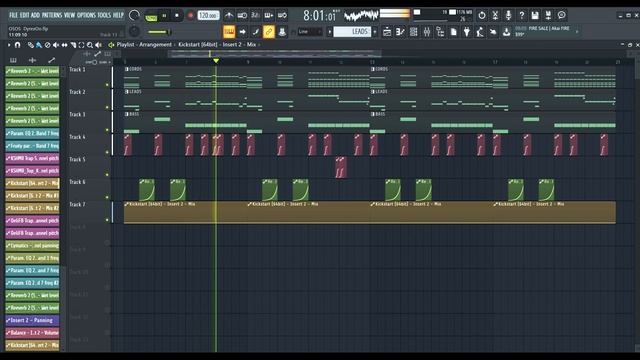The width and height of the screenshot is (640, 360).
Task: Toggle the playlist magnet snap icon
Action: [x=17, y=45]
